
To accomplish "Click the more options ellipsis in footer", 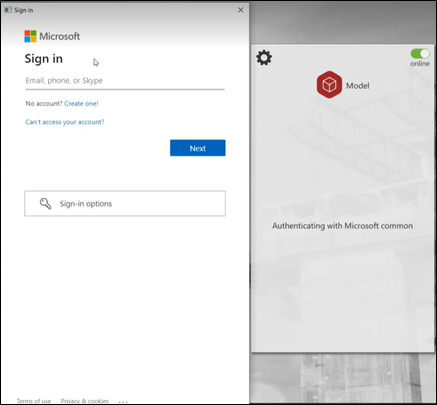I will [x=123, y=401].
